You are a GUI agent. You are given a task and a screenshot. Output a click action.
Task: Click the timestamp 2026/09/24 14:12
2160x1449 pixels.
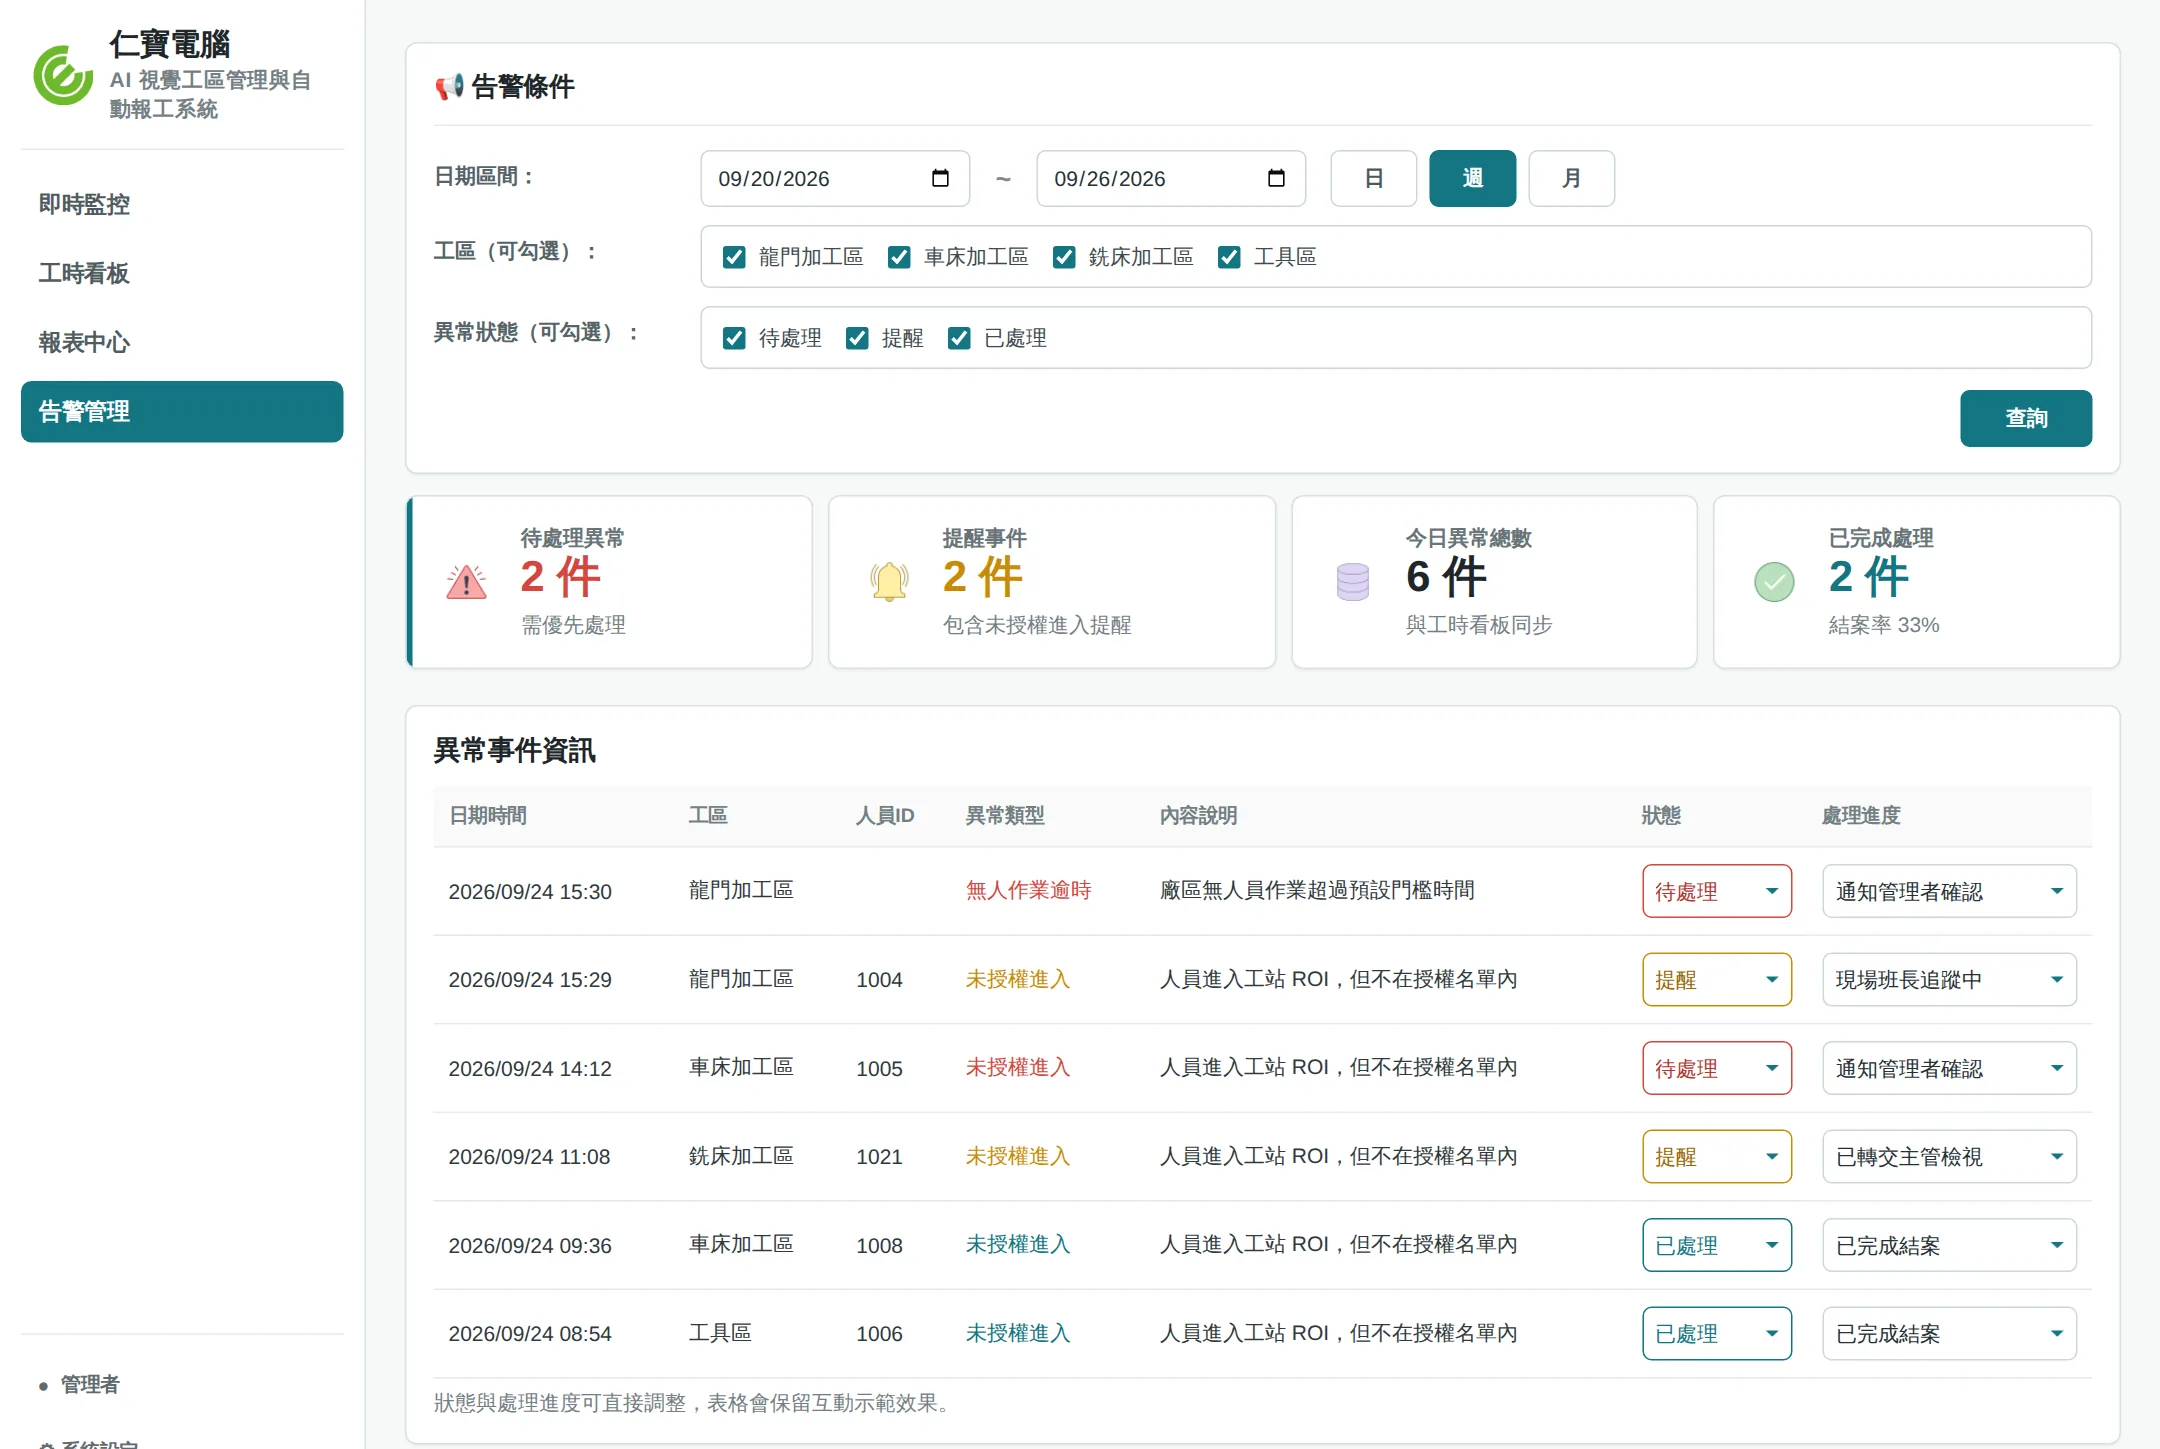530,1068
